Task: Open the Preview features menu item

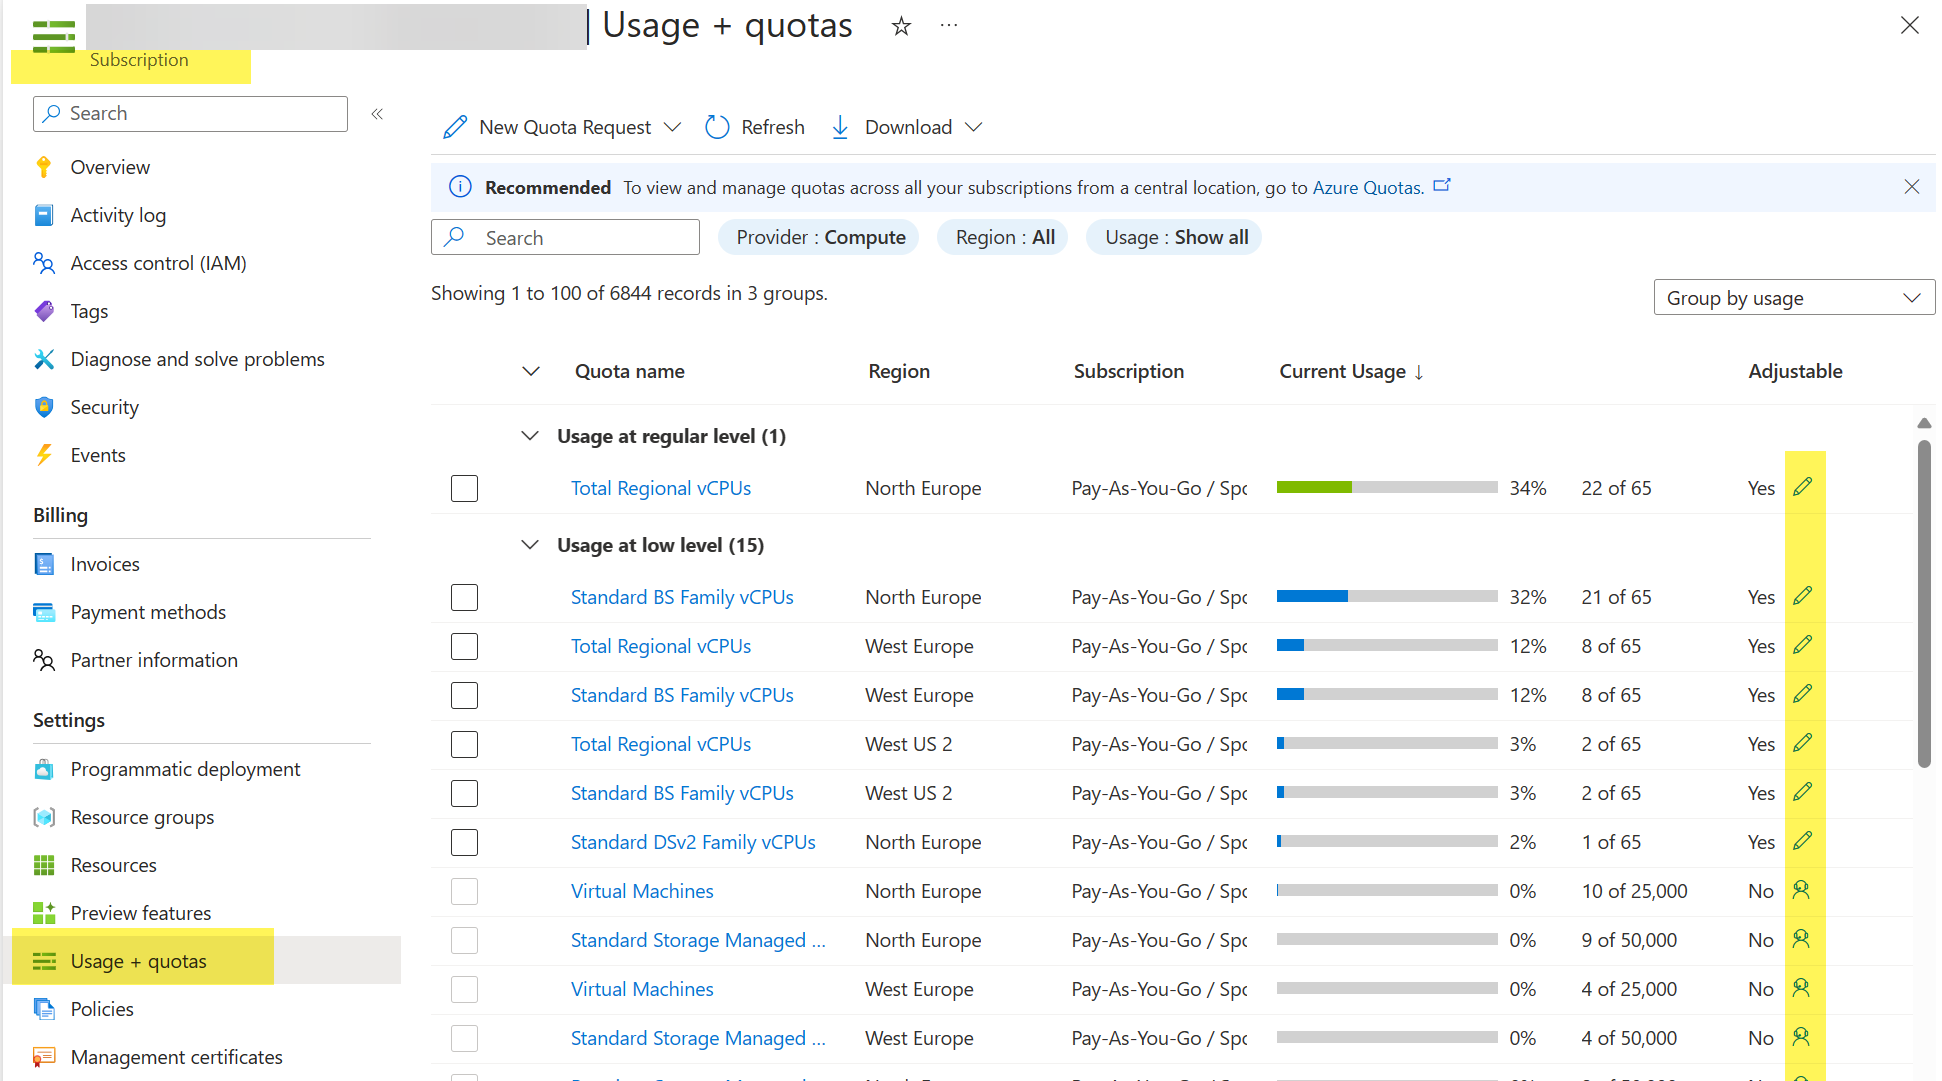Action: pos(140,912)
